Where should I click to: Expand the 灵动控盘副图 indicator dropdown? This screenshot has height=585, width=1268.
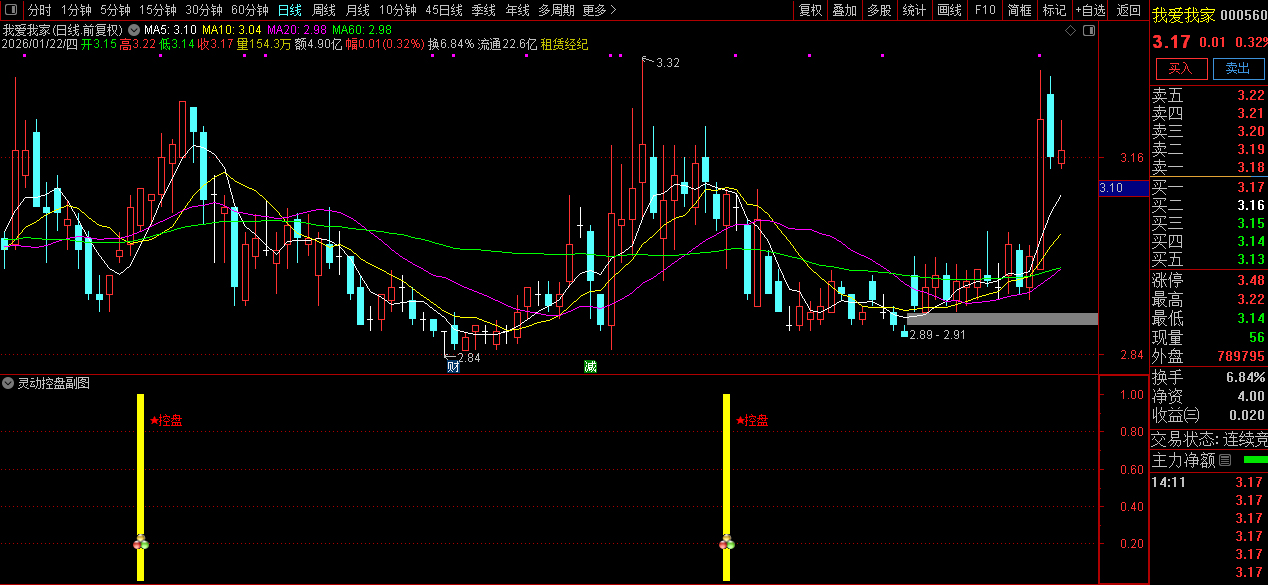click(x=8, y=383)
